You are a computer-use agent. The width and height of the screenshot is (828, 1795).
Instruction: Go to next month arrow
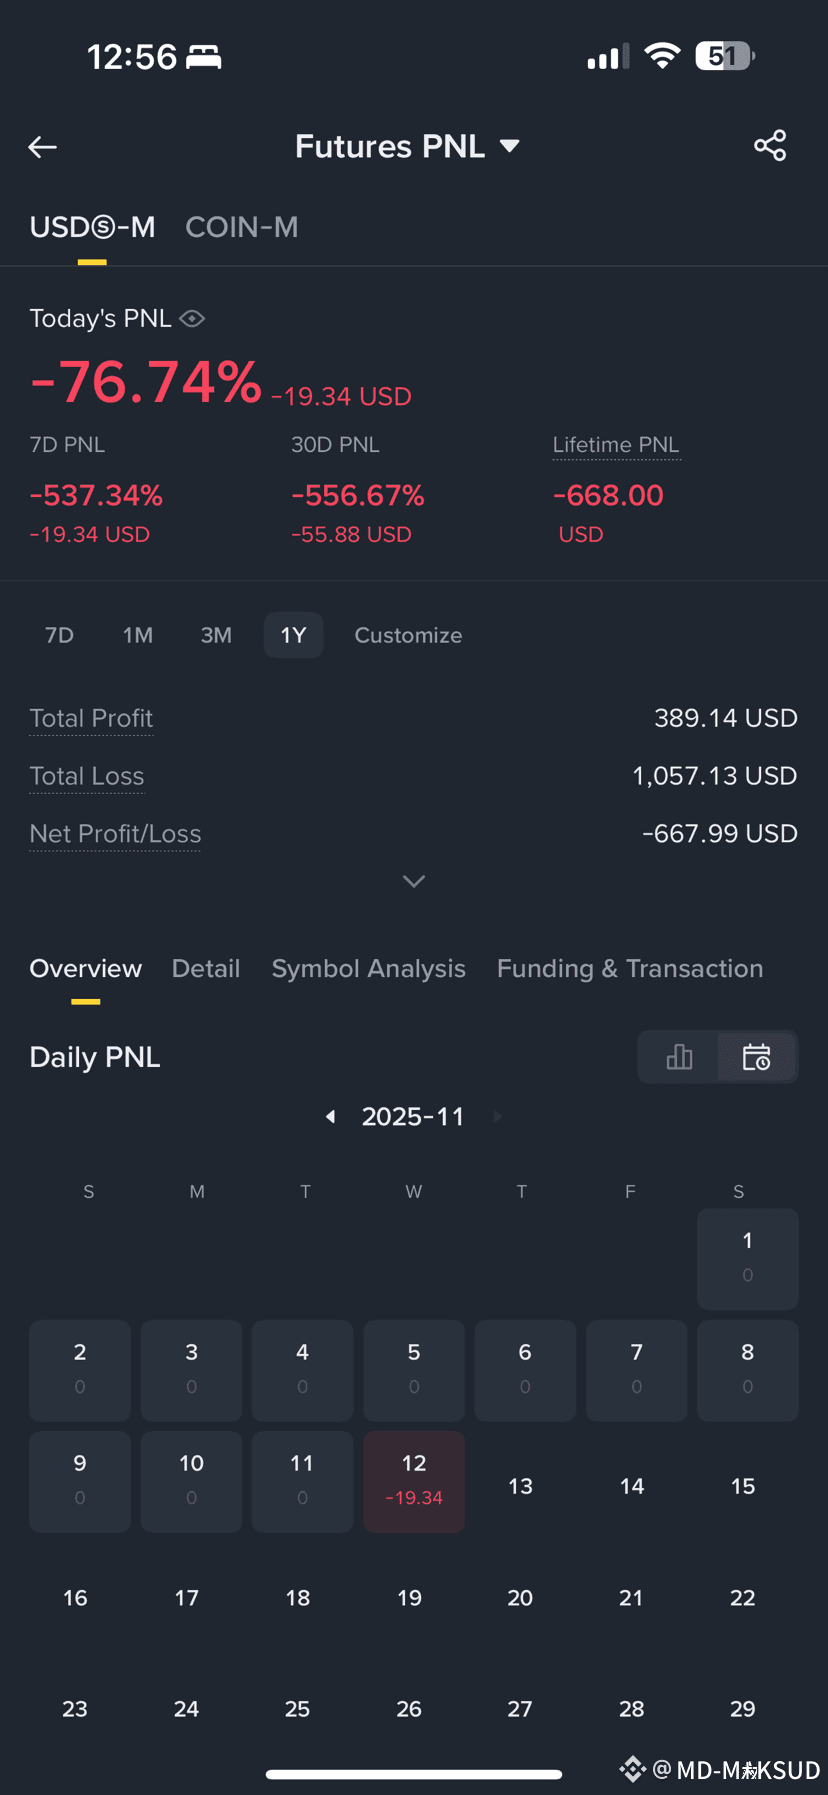497,1116
